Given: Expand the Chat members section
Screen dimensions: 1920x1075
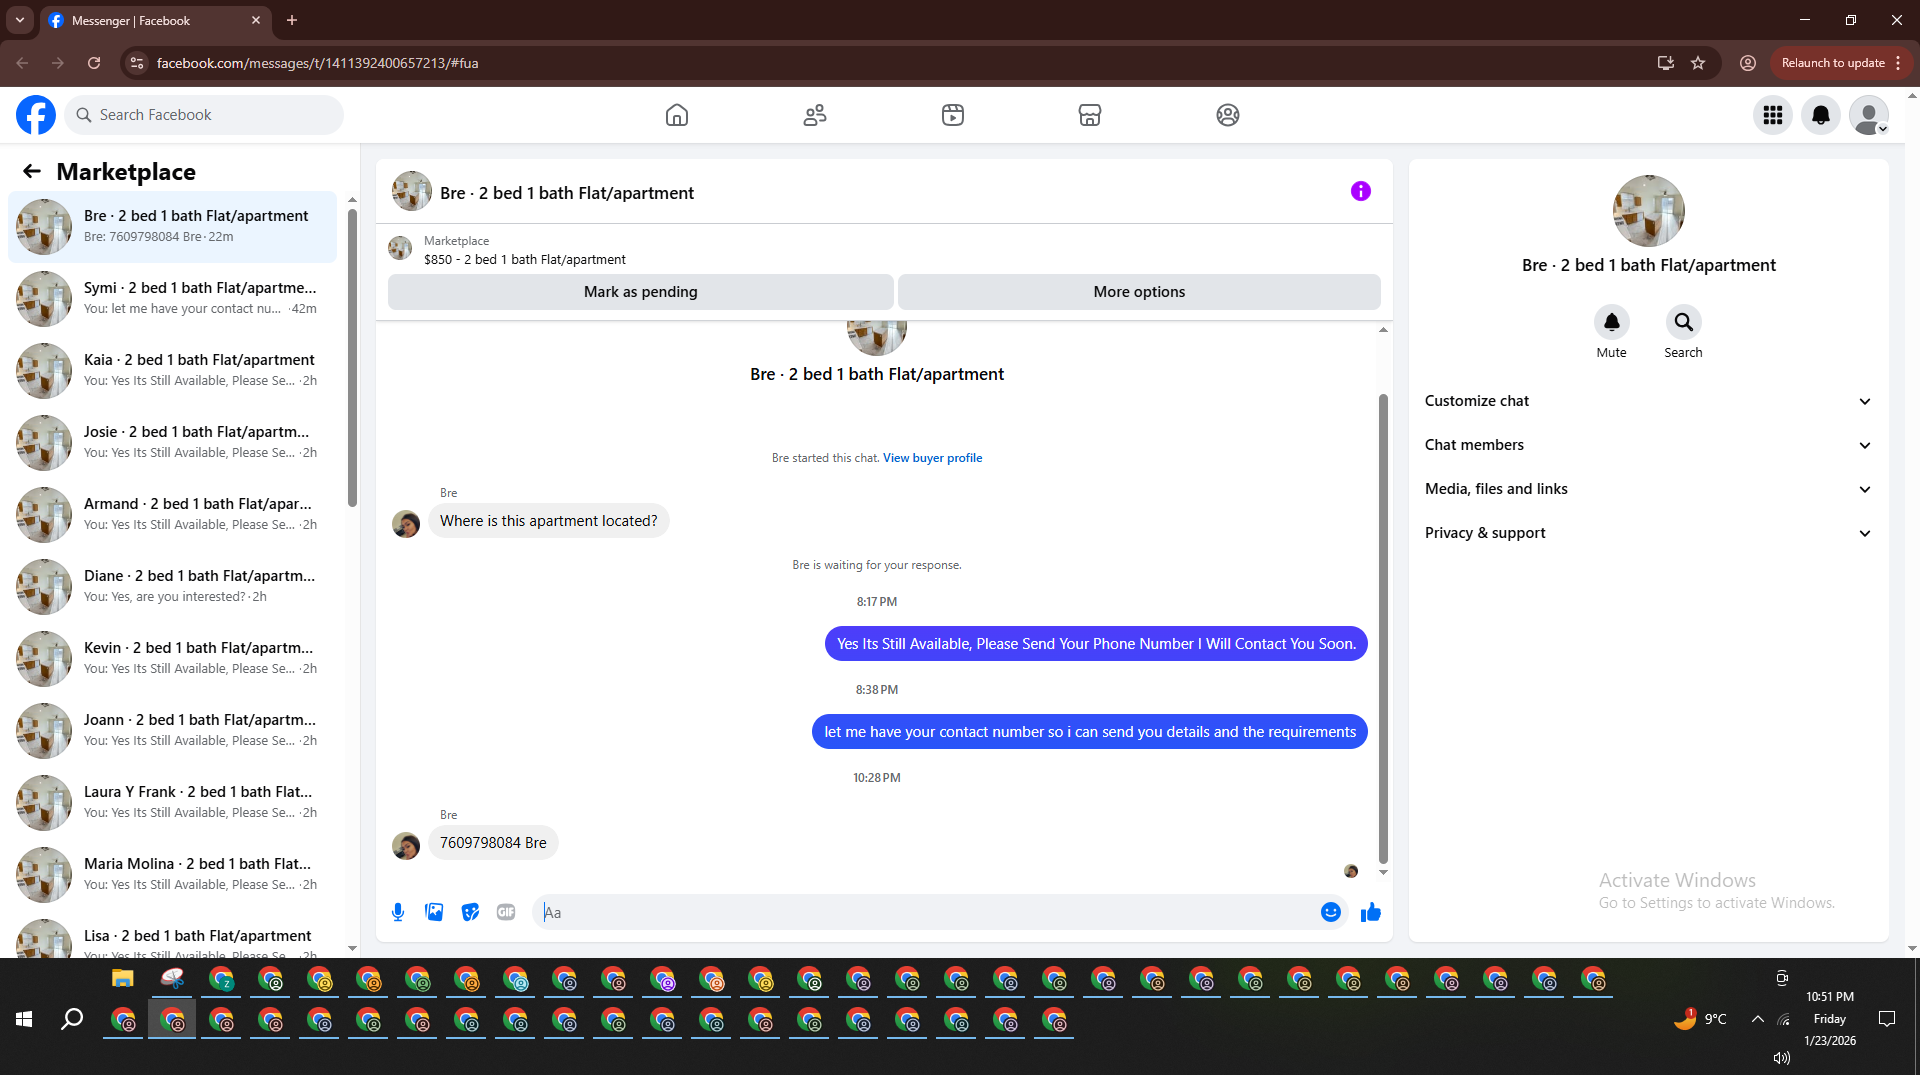Looking at the screenshot, I should tap(1648, 445).
